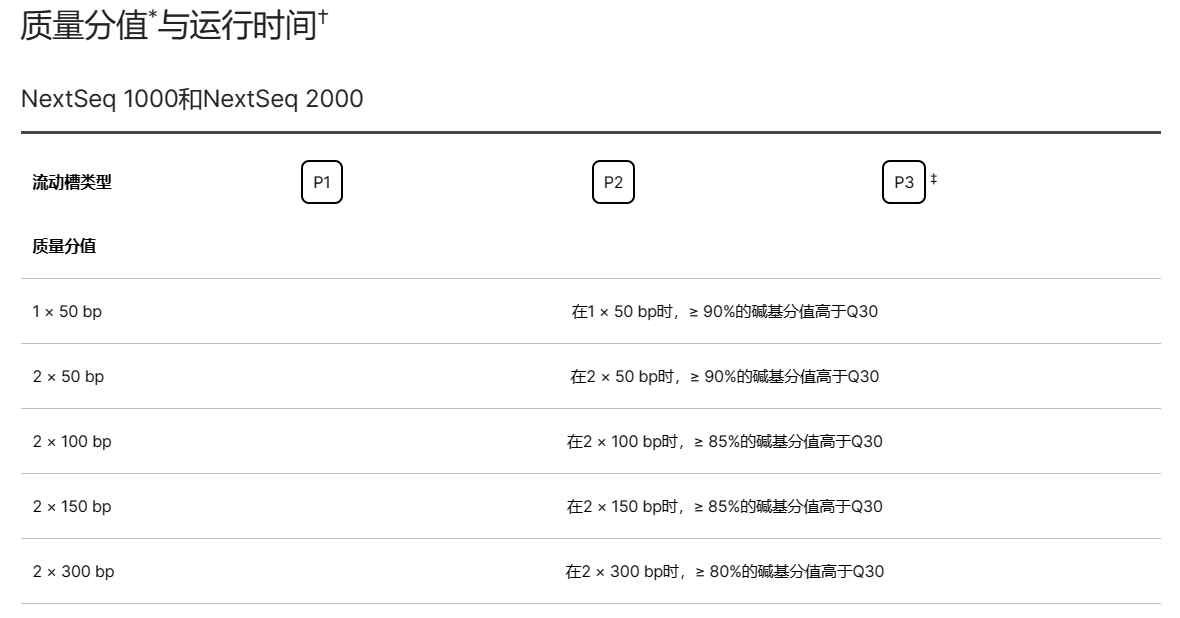
Task: Click the 质量分值 section row label
Action: 64,246
